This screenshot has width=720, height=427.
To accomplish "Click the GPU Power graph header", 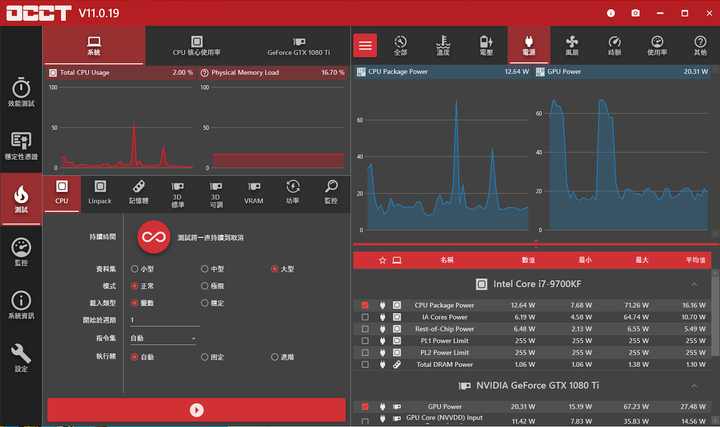I will 622,72.
